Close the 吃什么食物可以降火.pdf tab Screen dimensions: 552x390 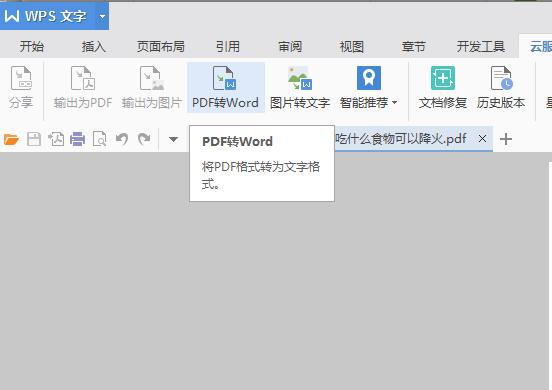point(482,139)
